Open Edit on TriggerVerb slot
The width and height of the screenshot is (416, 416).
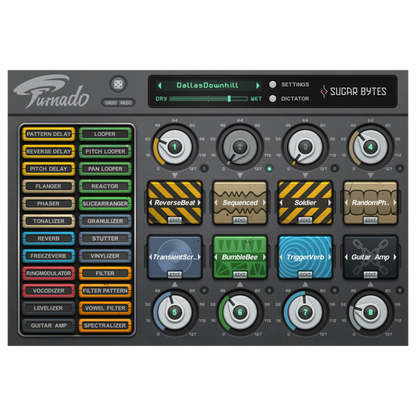click(305, 275)
